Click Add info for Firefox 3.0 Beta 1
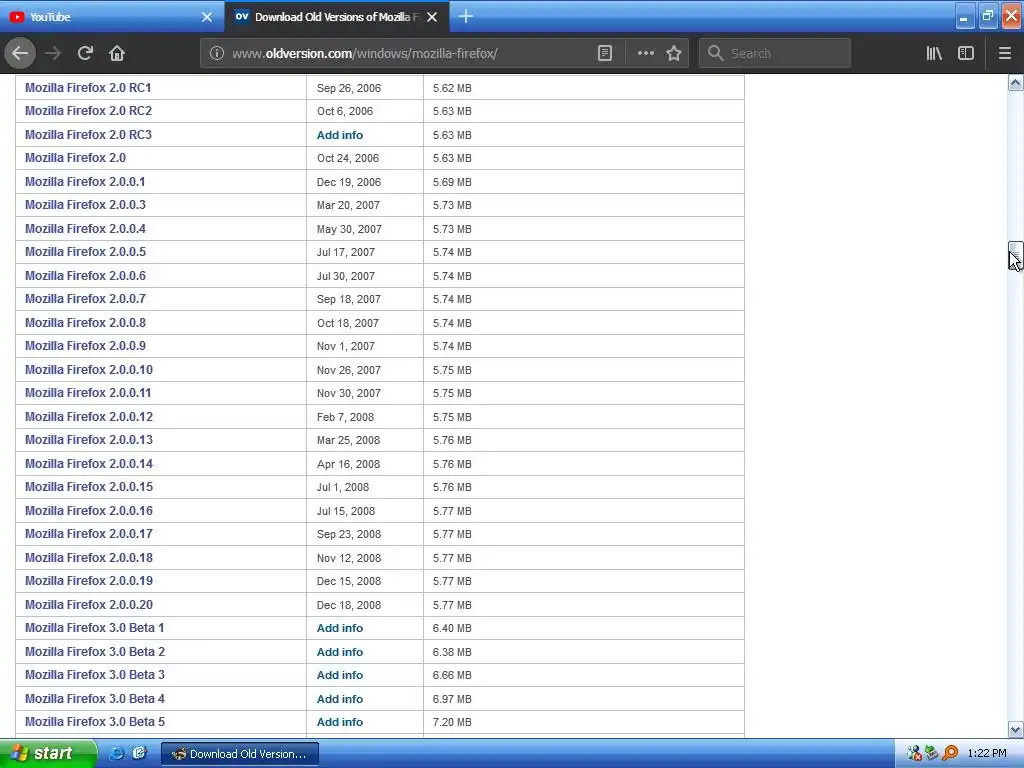This screenshot has height=768, width=1024. (x=340, y=628)
